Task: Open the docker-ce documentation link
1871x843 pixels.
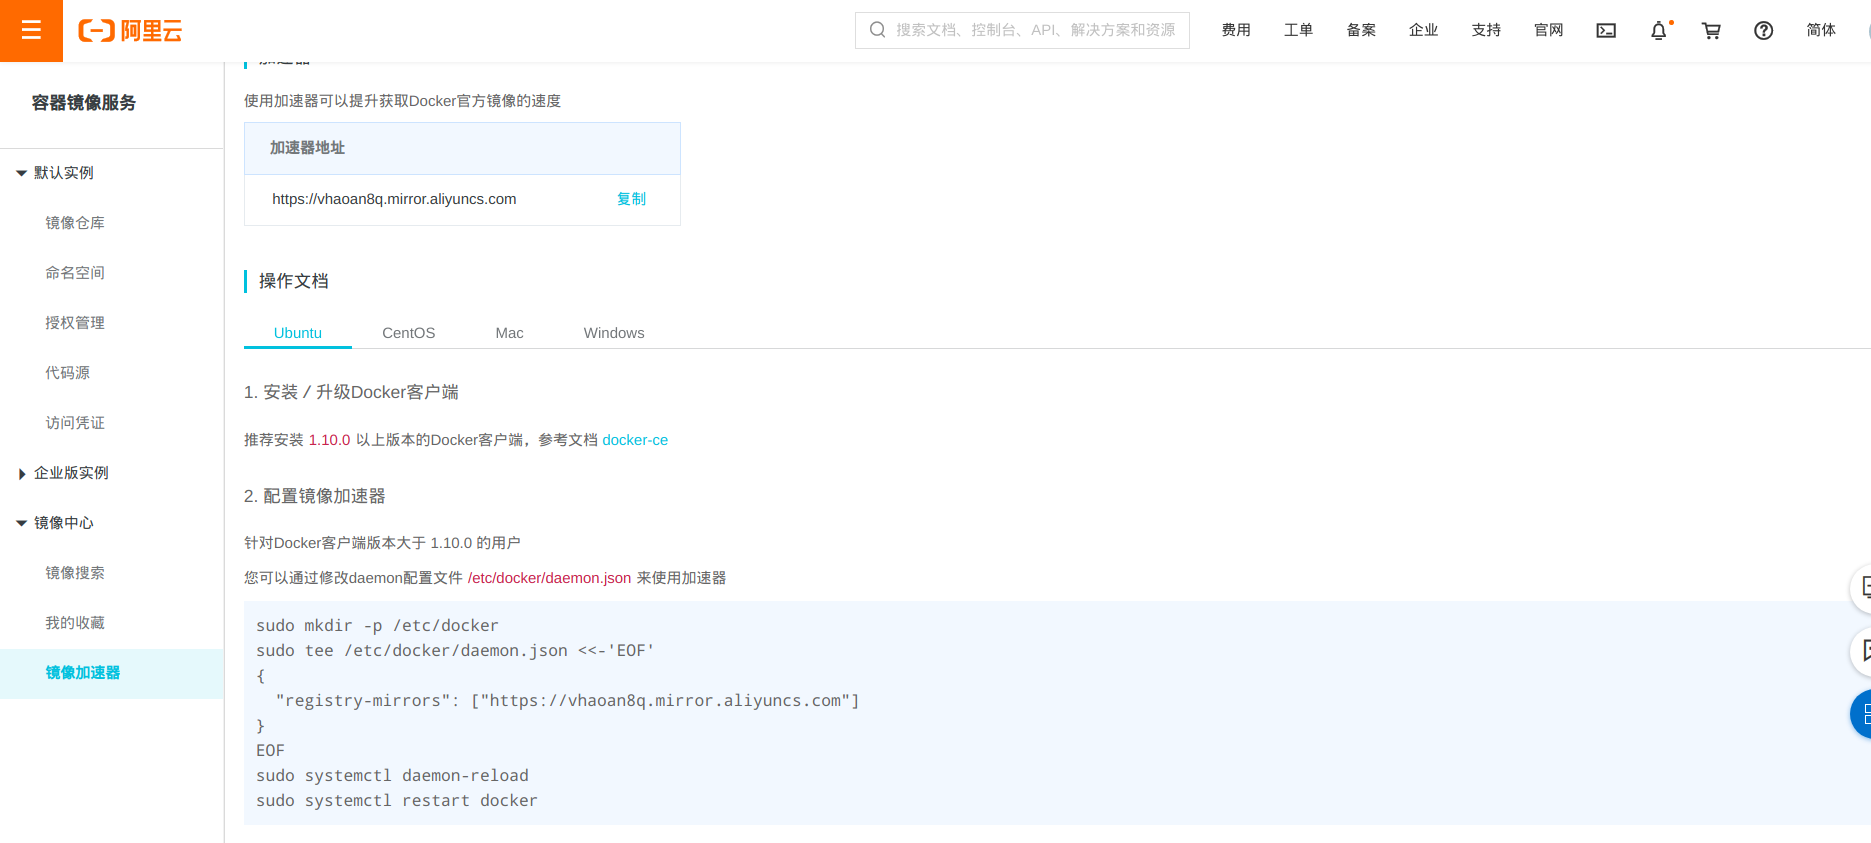Action: tap(635, 440)
